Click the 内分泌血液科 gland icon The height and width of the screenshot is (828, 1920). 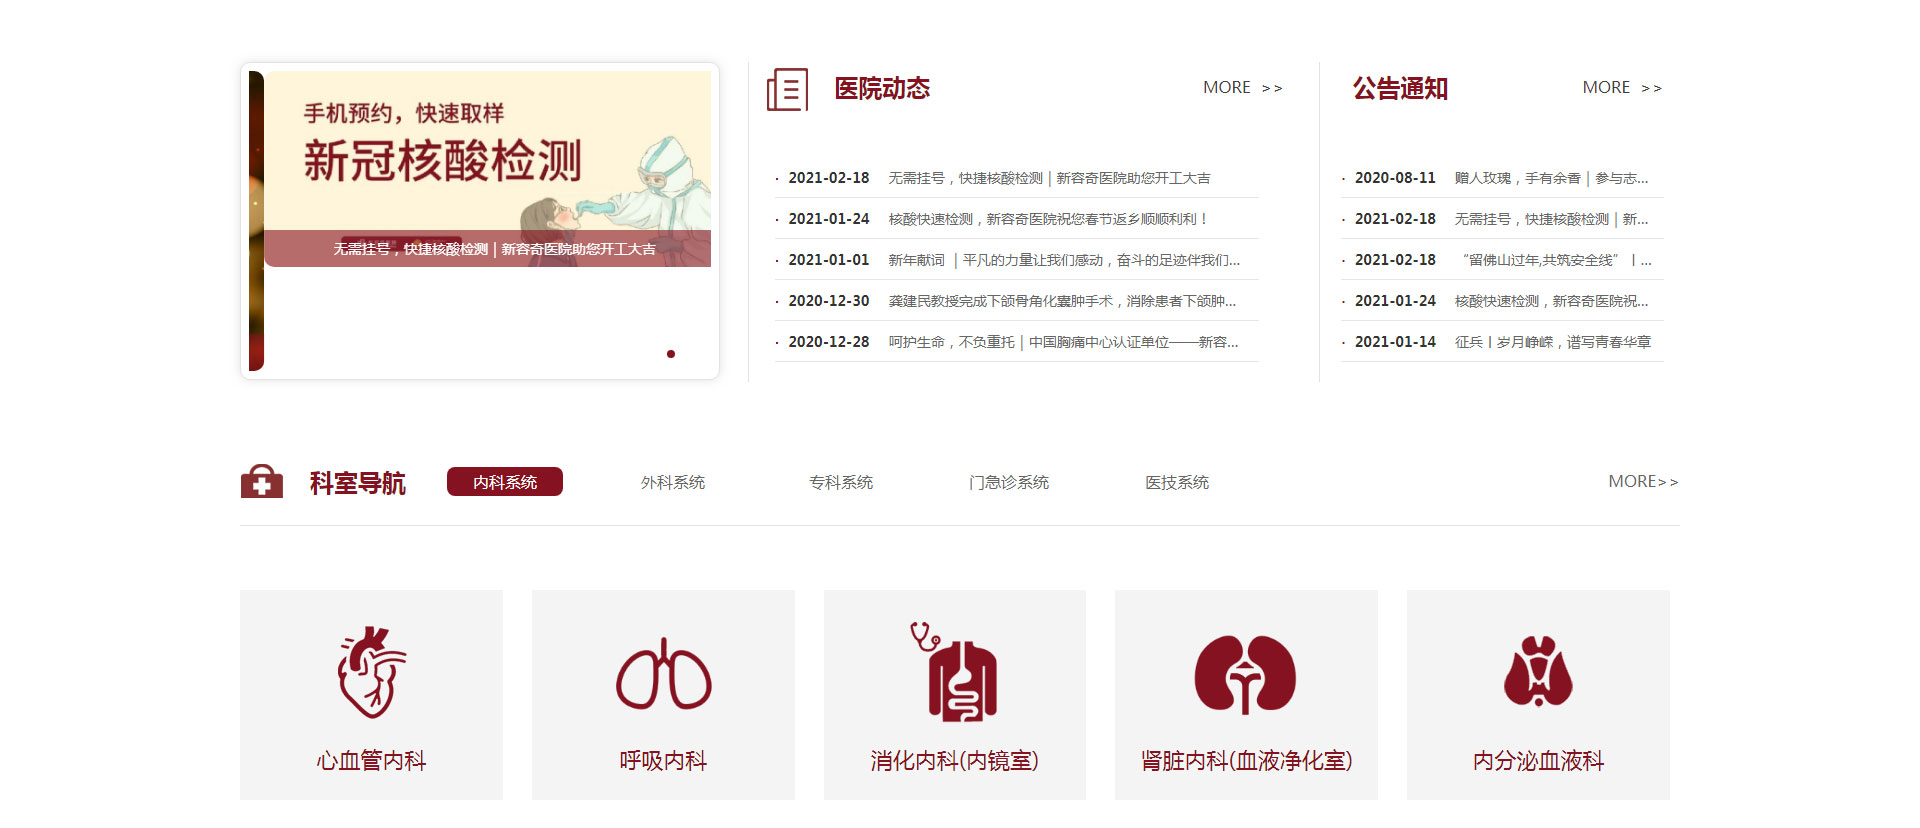[x=1538, y=671]
